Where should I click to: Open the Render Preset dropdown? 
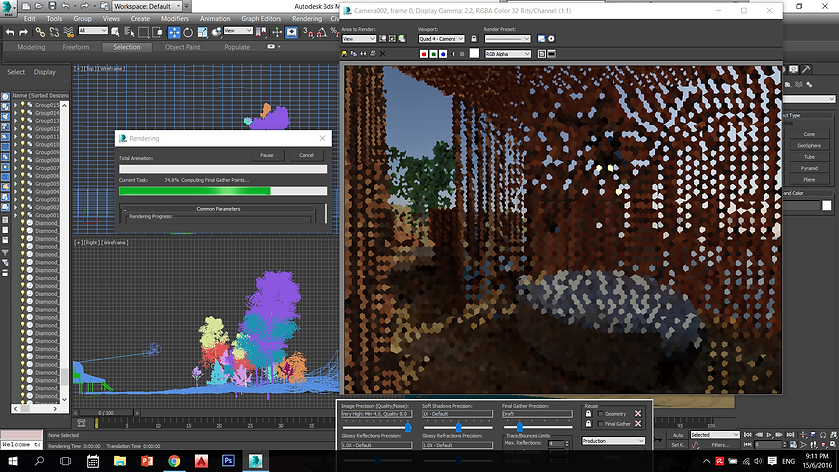507,39
